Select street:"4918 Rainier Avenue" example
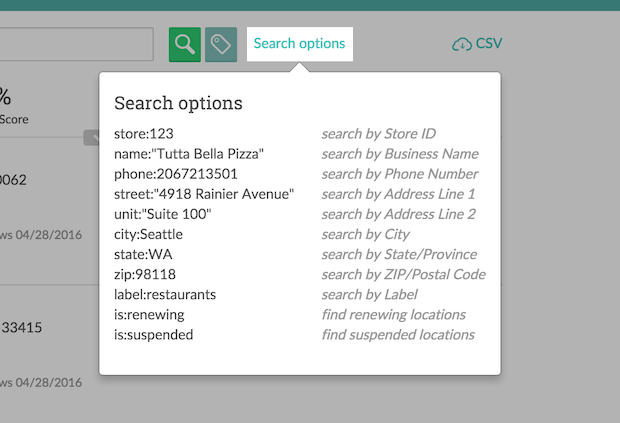 pos(204,194)
